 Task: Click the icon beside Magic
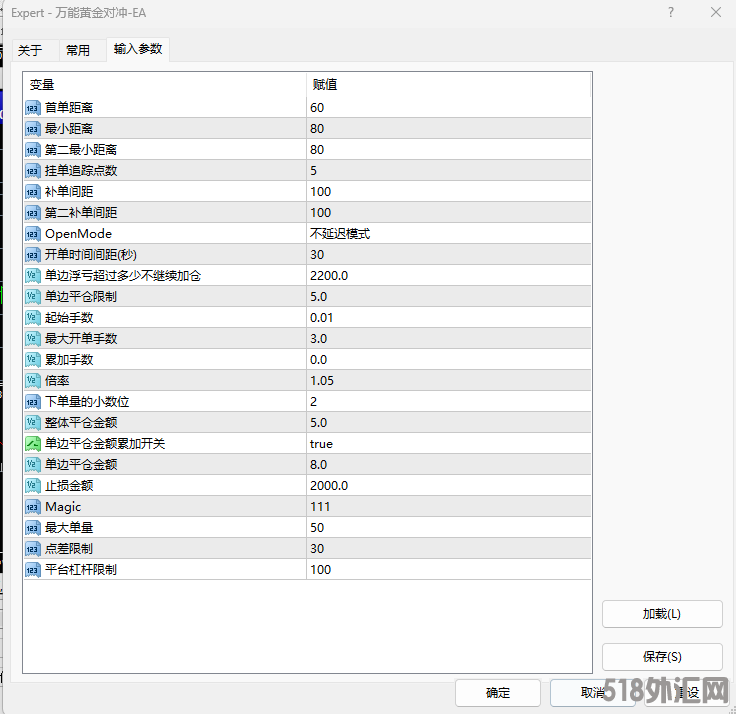pyautogui.click(x=33, y=507)
